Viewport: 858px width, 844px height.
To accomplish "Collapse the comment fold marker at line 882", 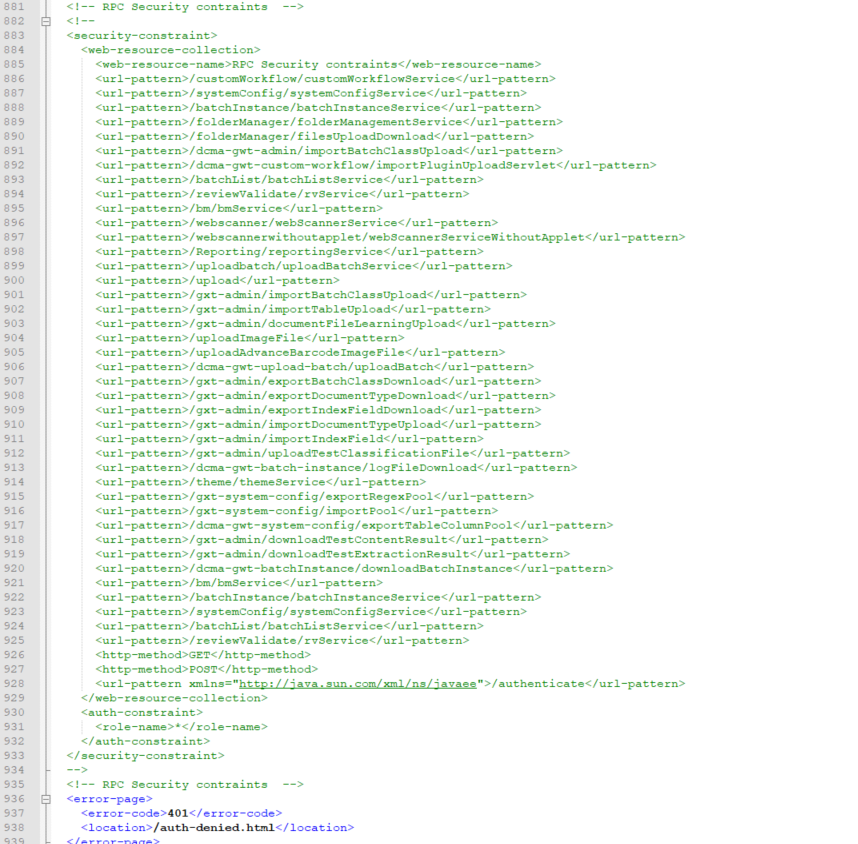I will [x=46, y=21].
